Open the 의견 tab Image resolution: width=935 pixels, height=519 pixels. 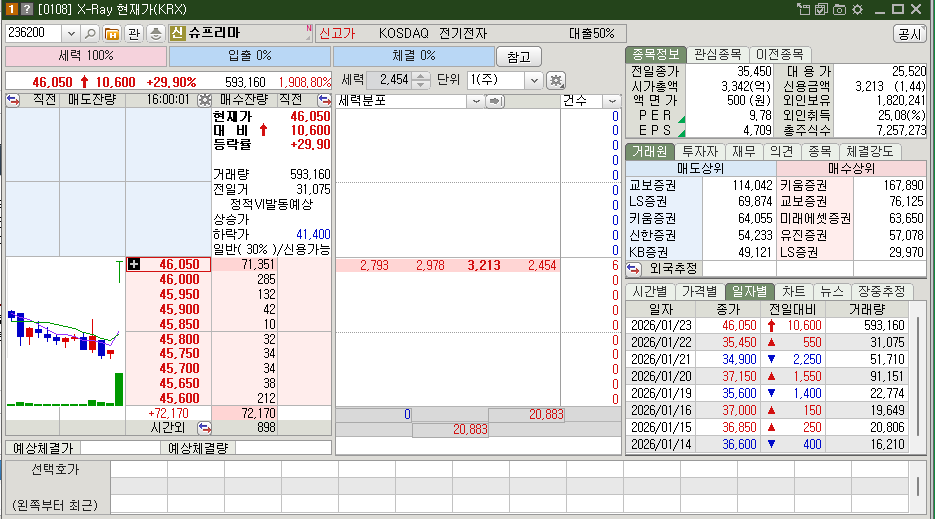tap(782, 152)
